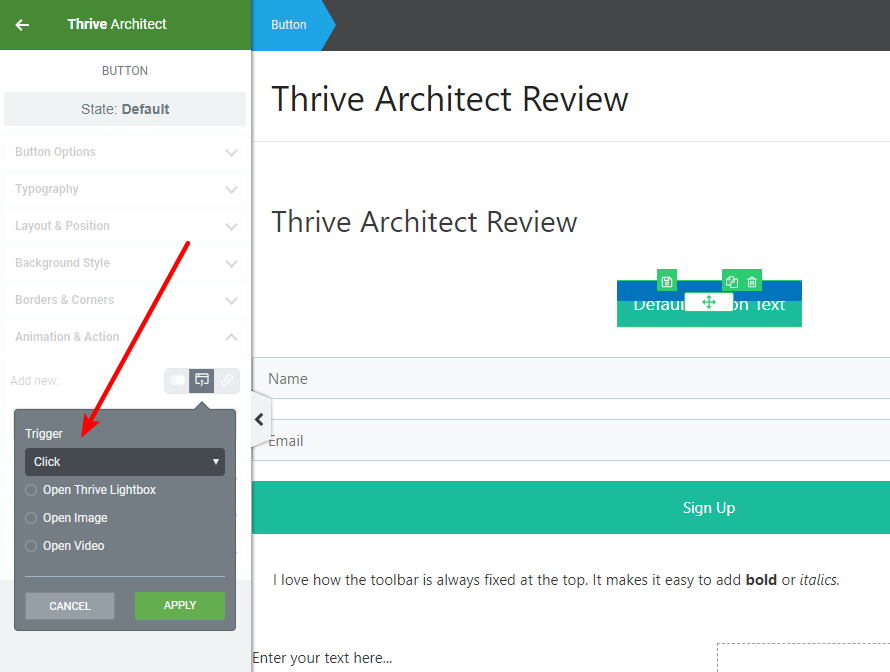
Task: Expand the Borders & Corners section
Action: click(125, 300)
